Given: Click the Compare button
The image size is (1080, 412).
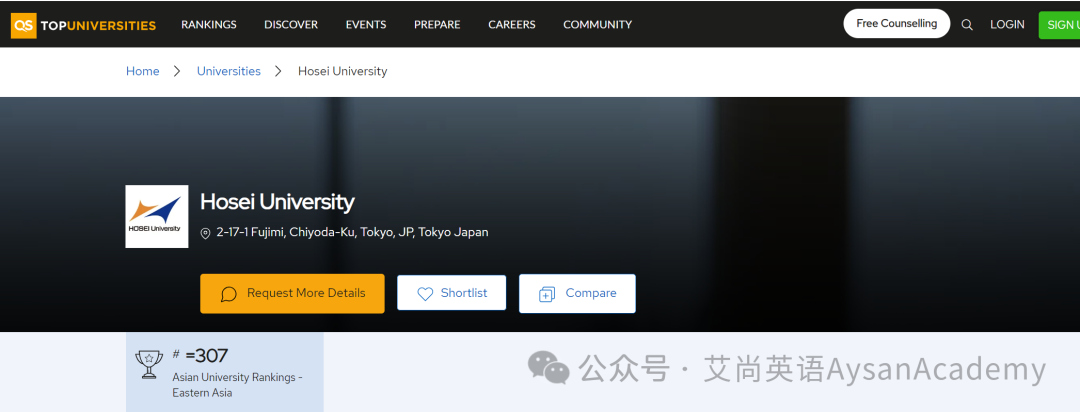Looking at the screenshot, I should coord(577,293).
